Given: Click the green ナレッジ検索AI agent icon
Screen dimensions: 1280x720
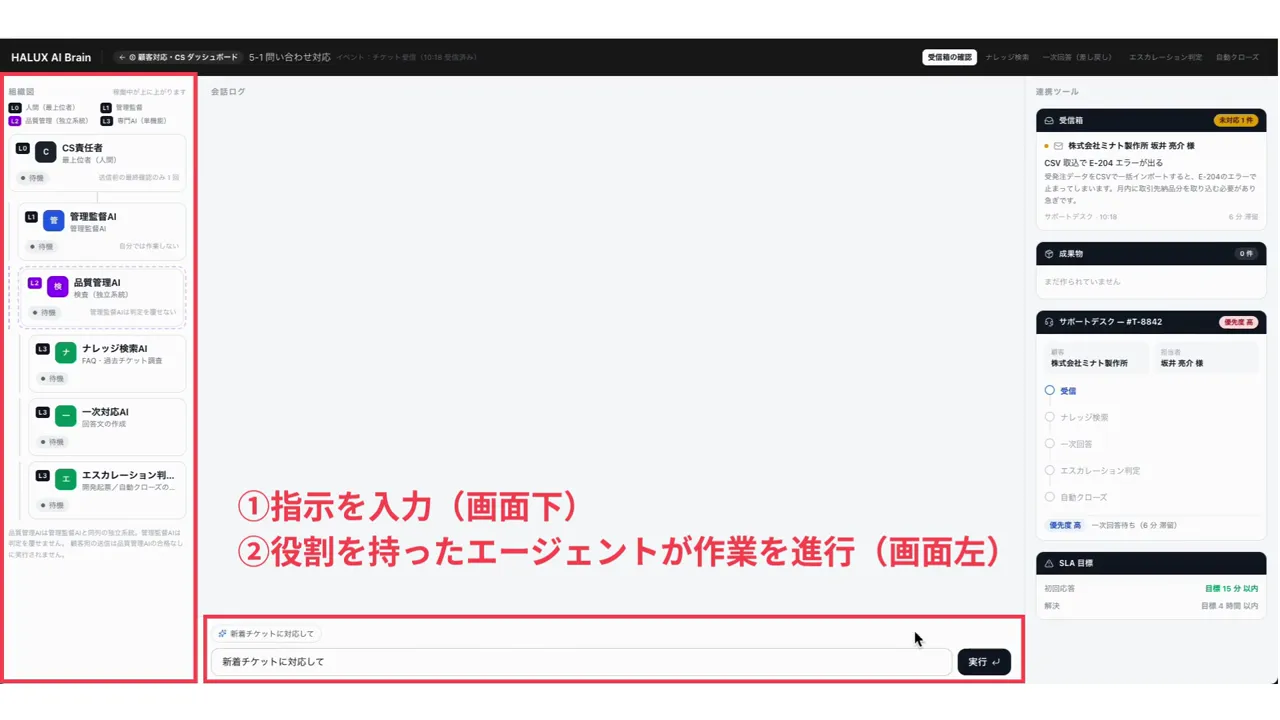Looking at the screenshot, I should [66, 353].
